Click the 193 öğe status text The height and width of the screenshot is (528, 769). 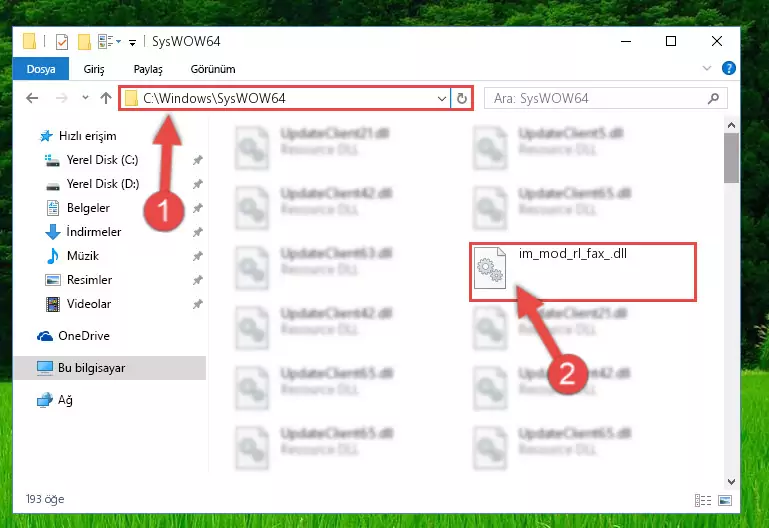[x=45, y=499]
